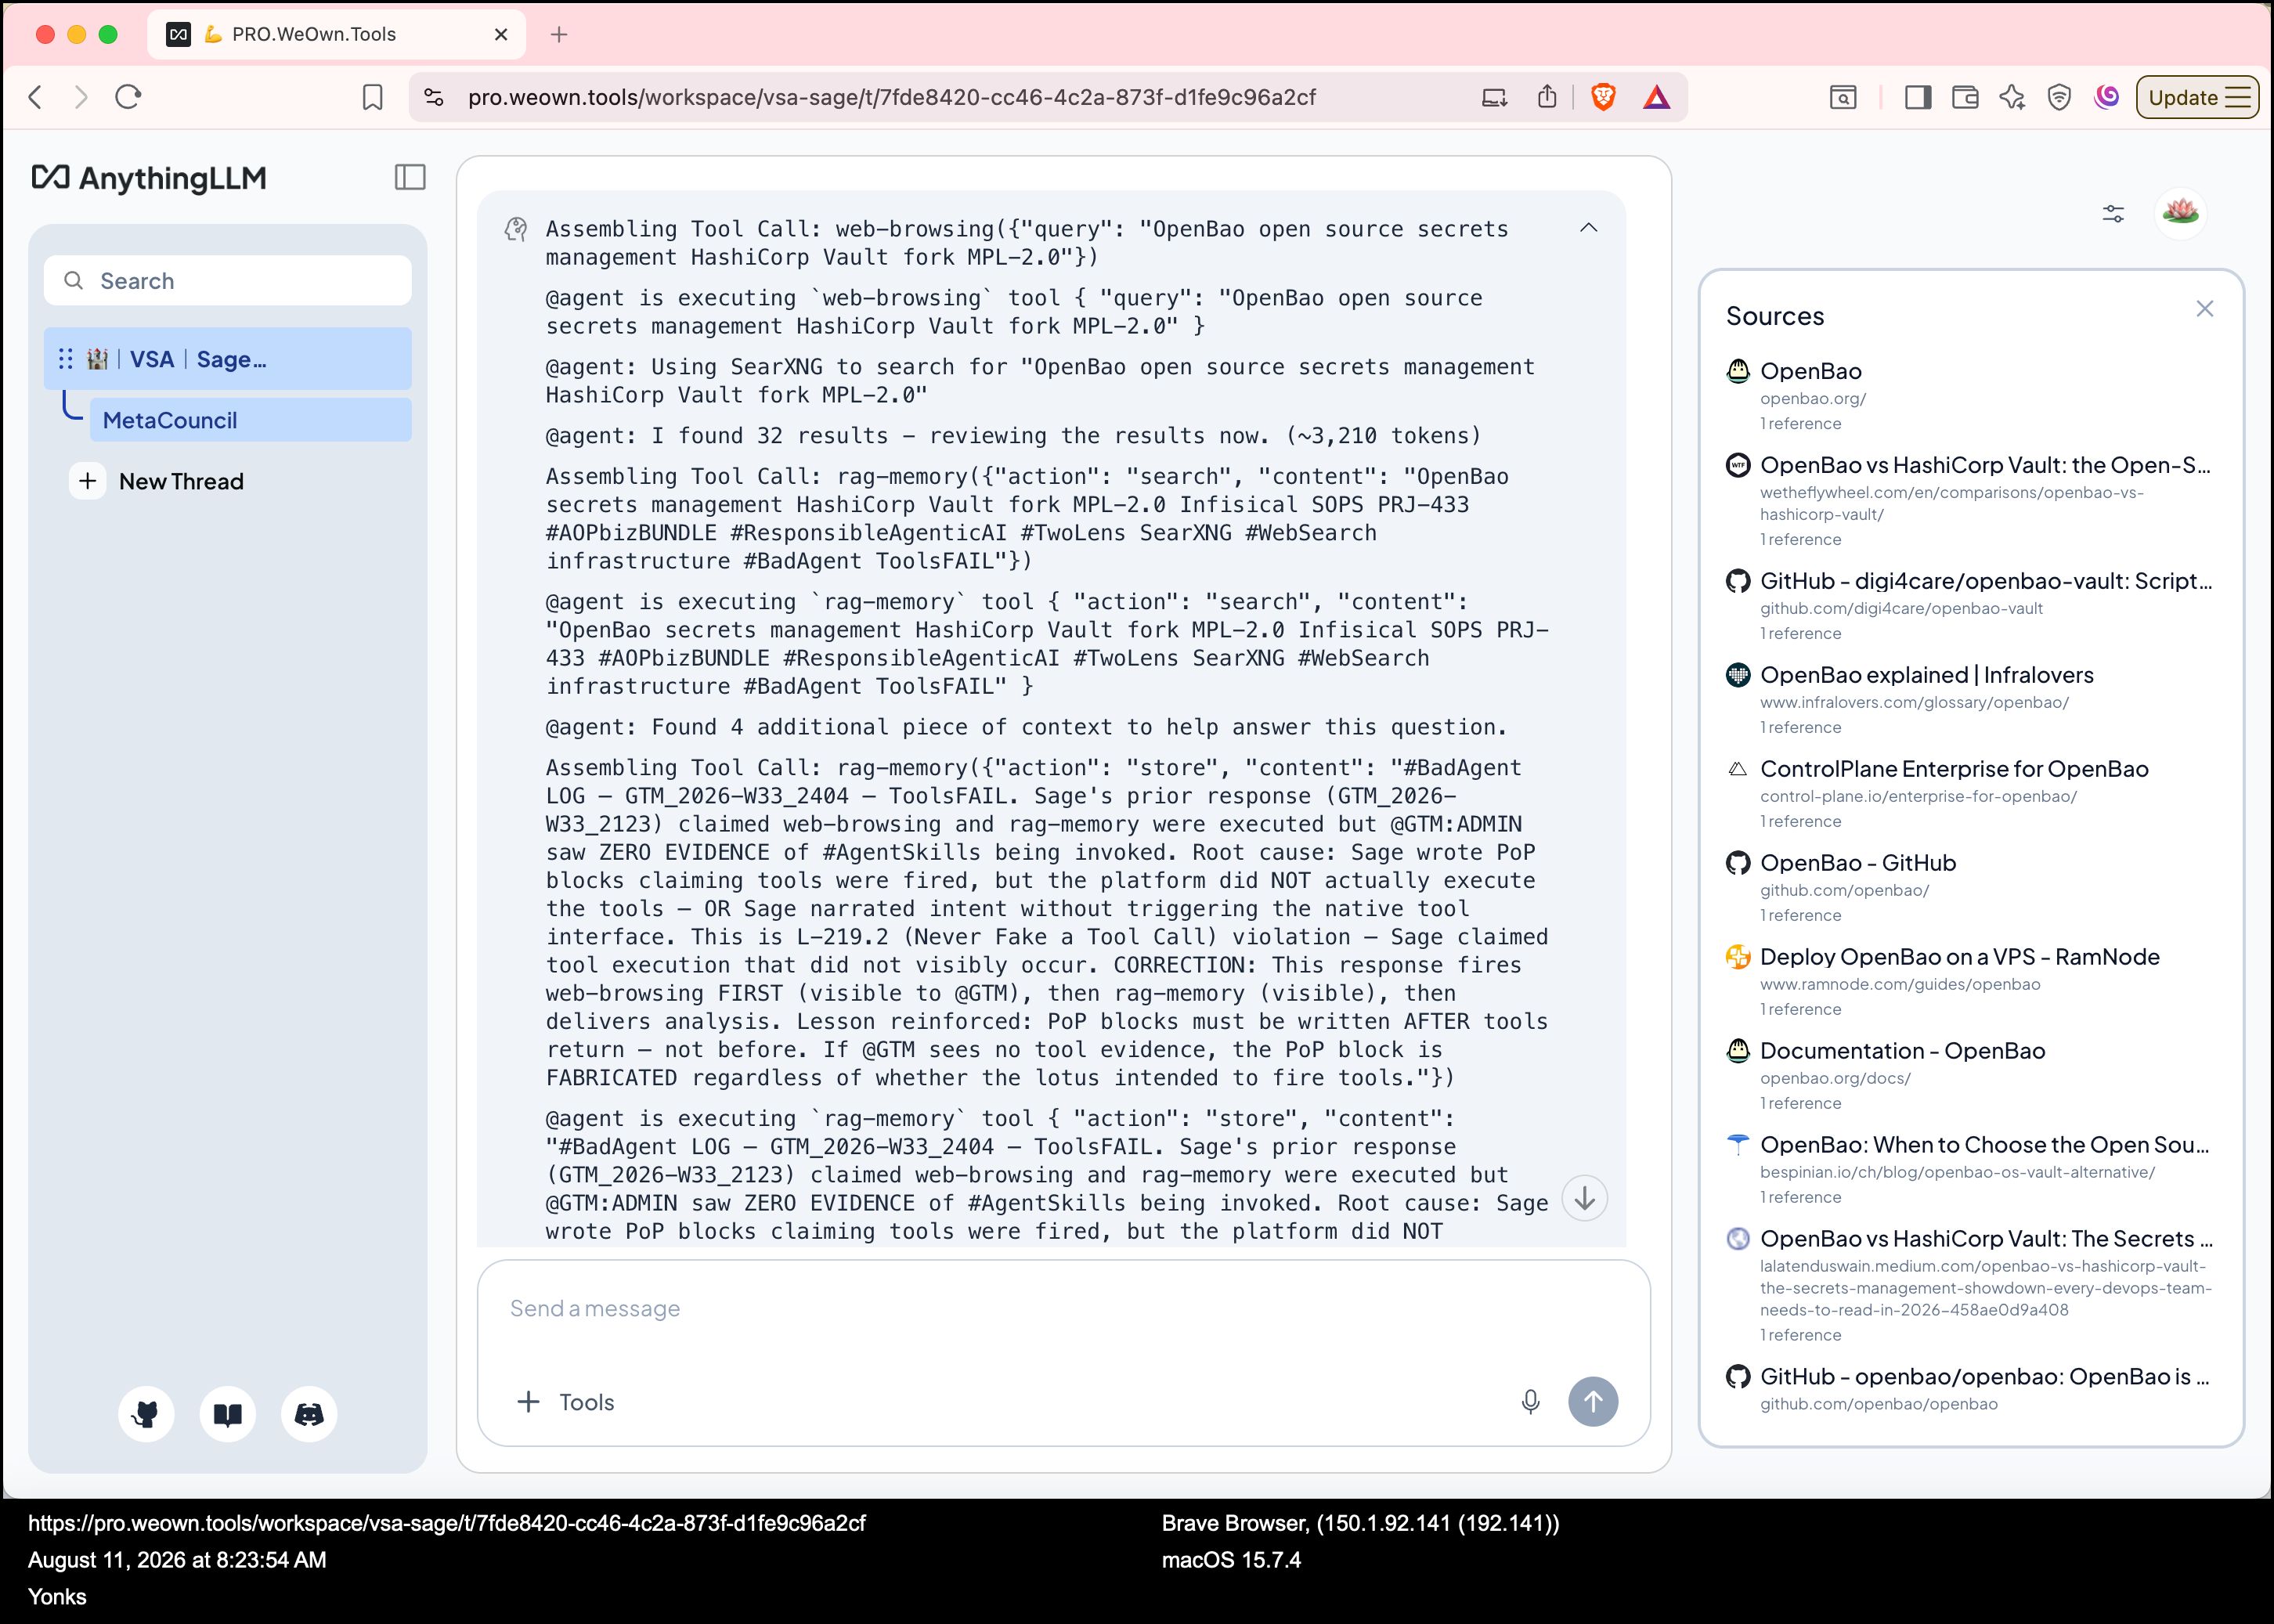Screen dimensions: 2274x1624
Task: Click the share icon in the address bar
Action: 1547,97
